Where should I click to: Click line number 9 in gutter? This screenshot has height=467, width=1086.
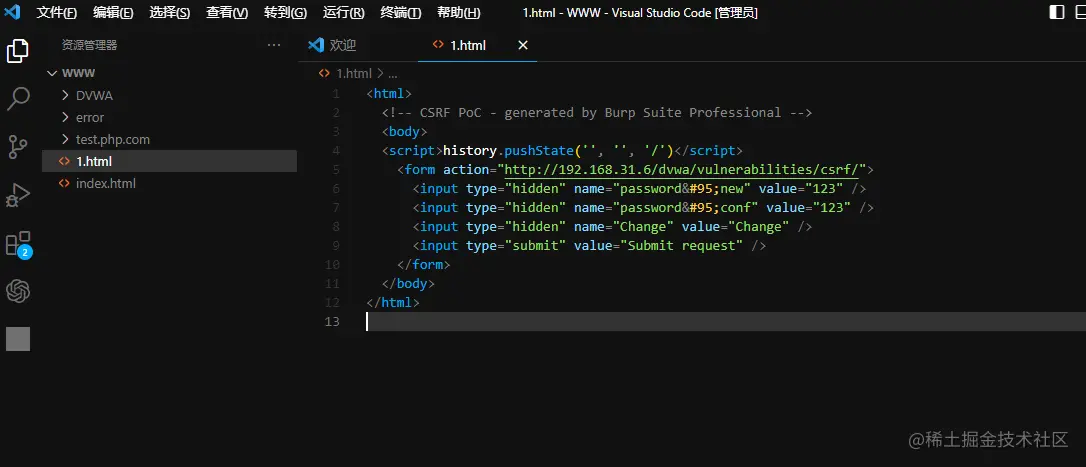point(336,245)
